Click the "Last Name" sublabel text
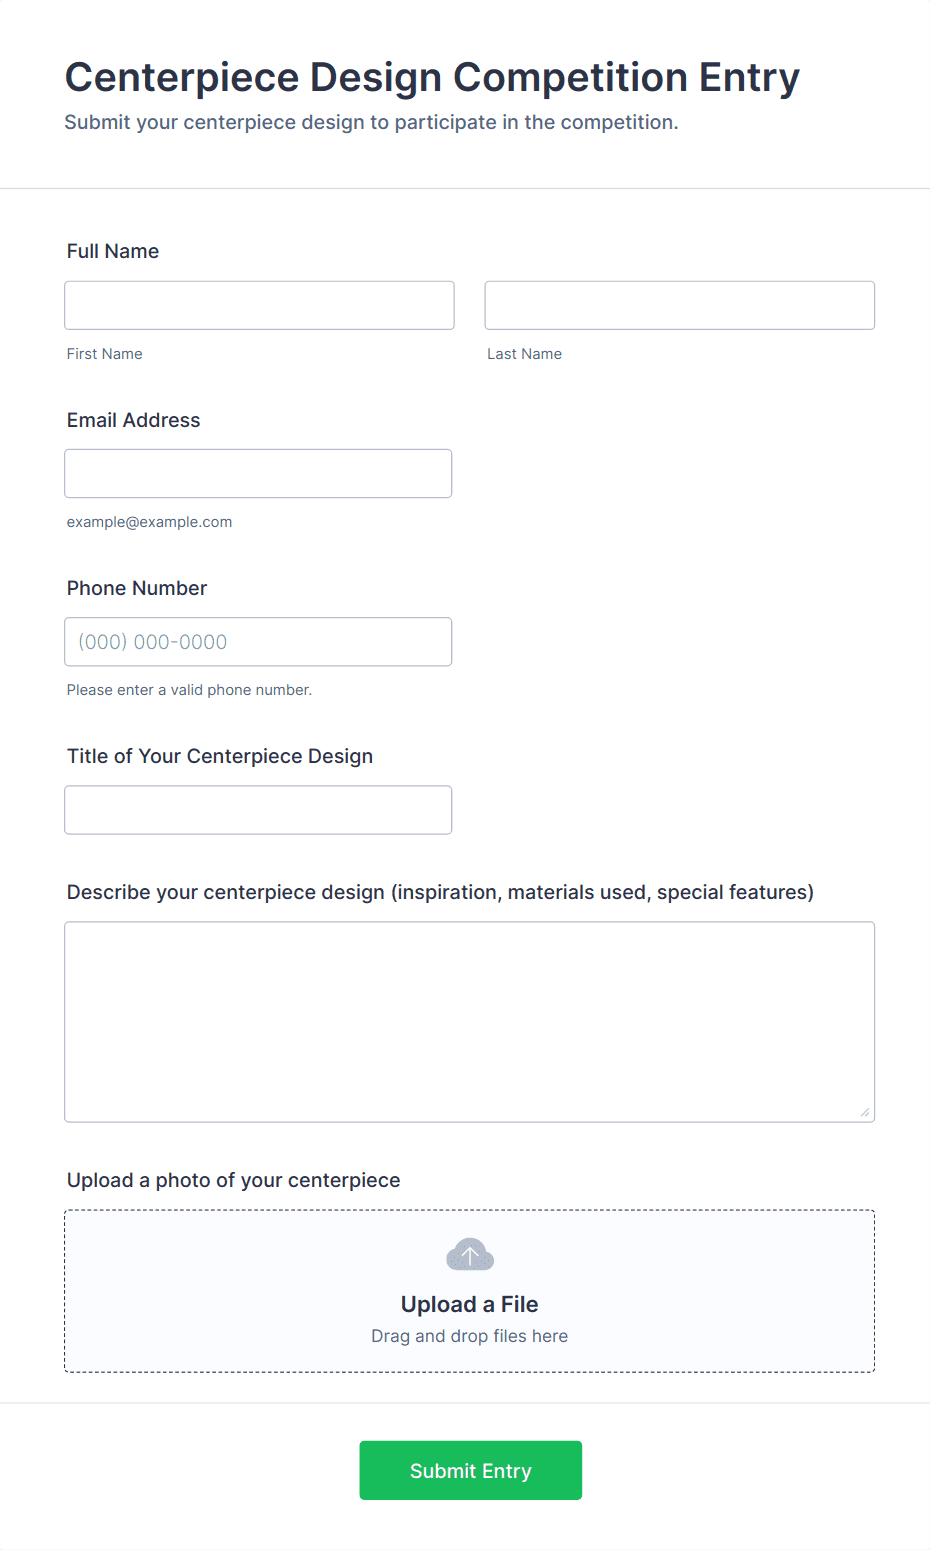 click(524, 354)
